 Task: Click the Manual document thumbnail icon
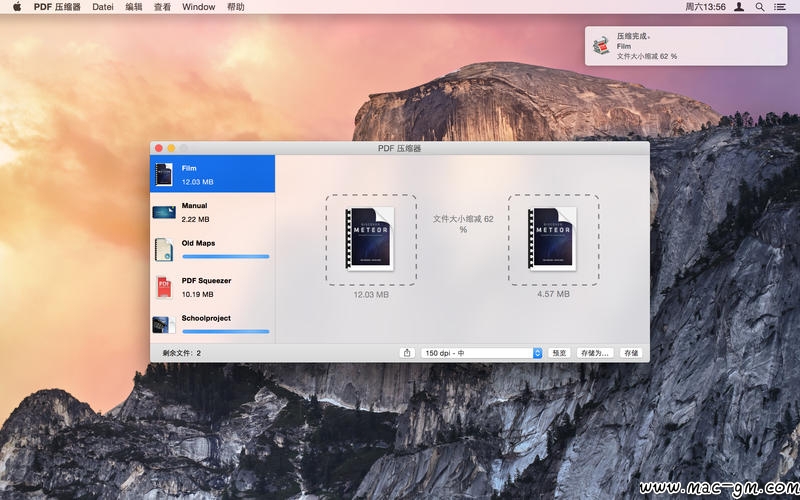(x=164, y=212)
